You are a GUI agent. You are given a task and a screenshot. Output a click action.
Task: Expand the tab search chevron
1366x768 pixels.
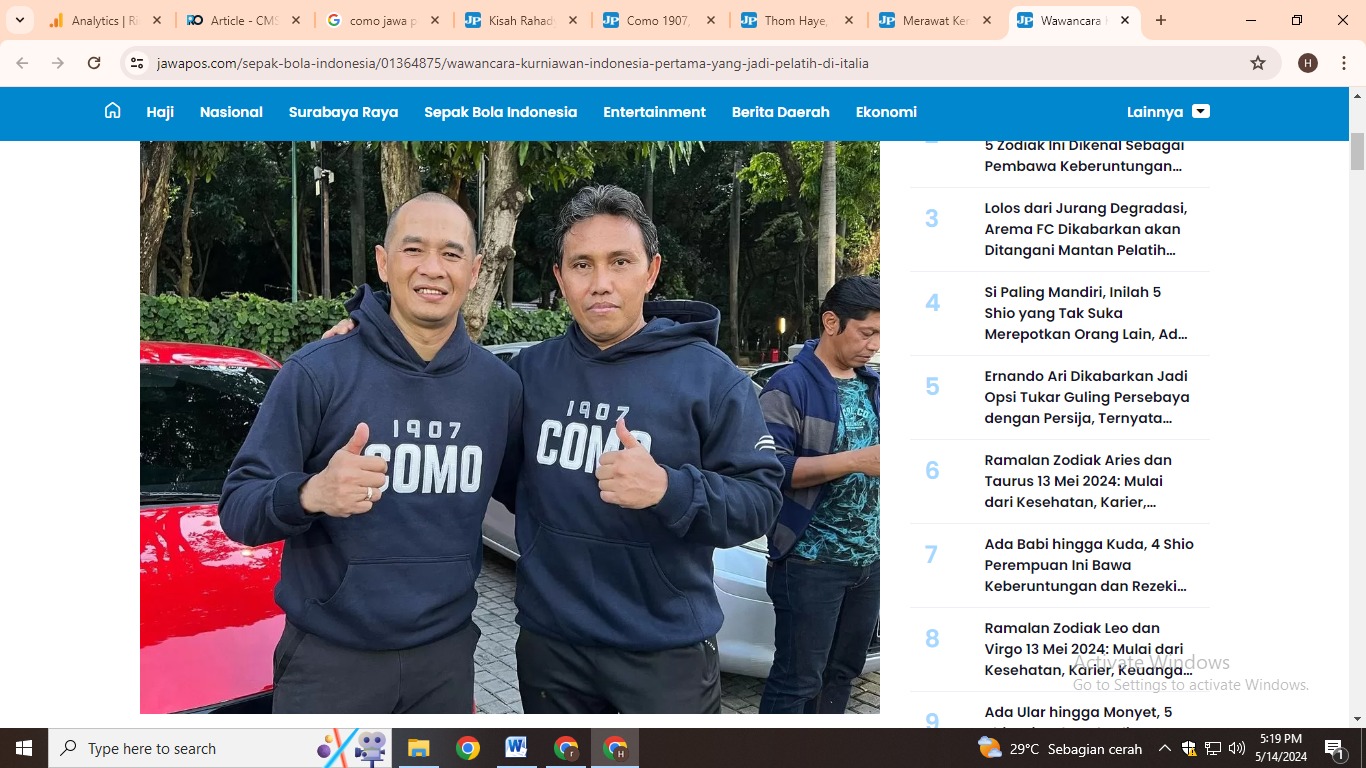[x=19, y=20]
